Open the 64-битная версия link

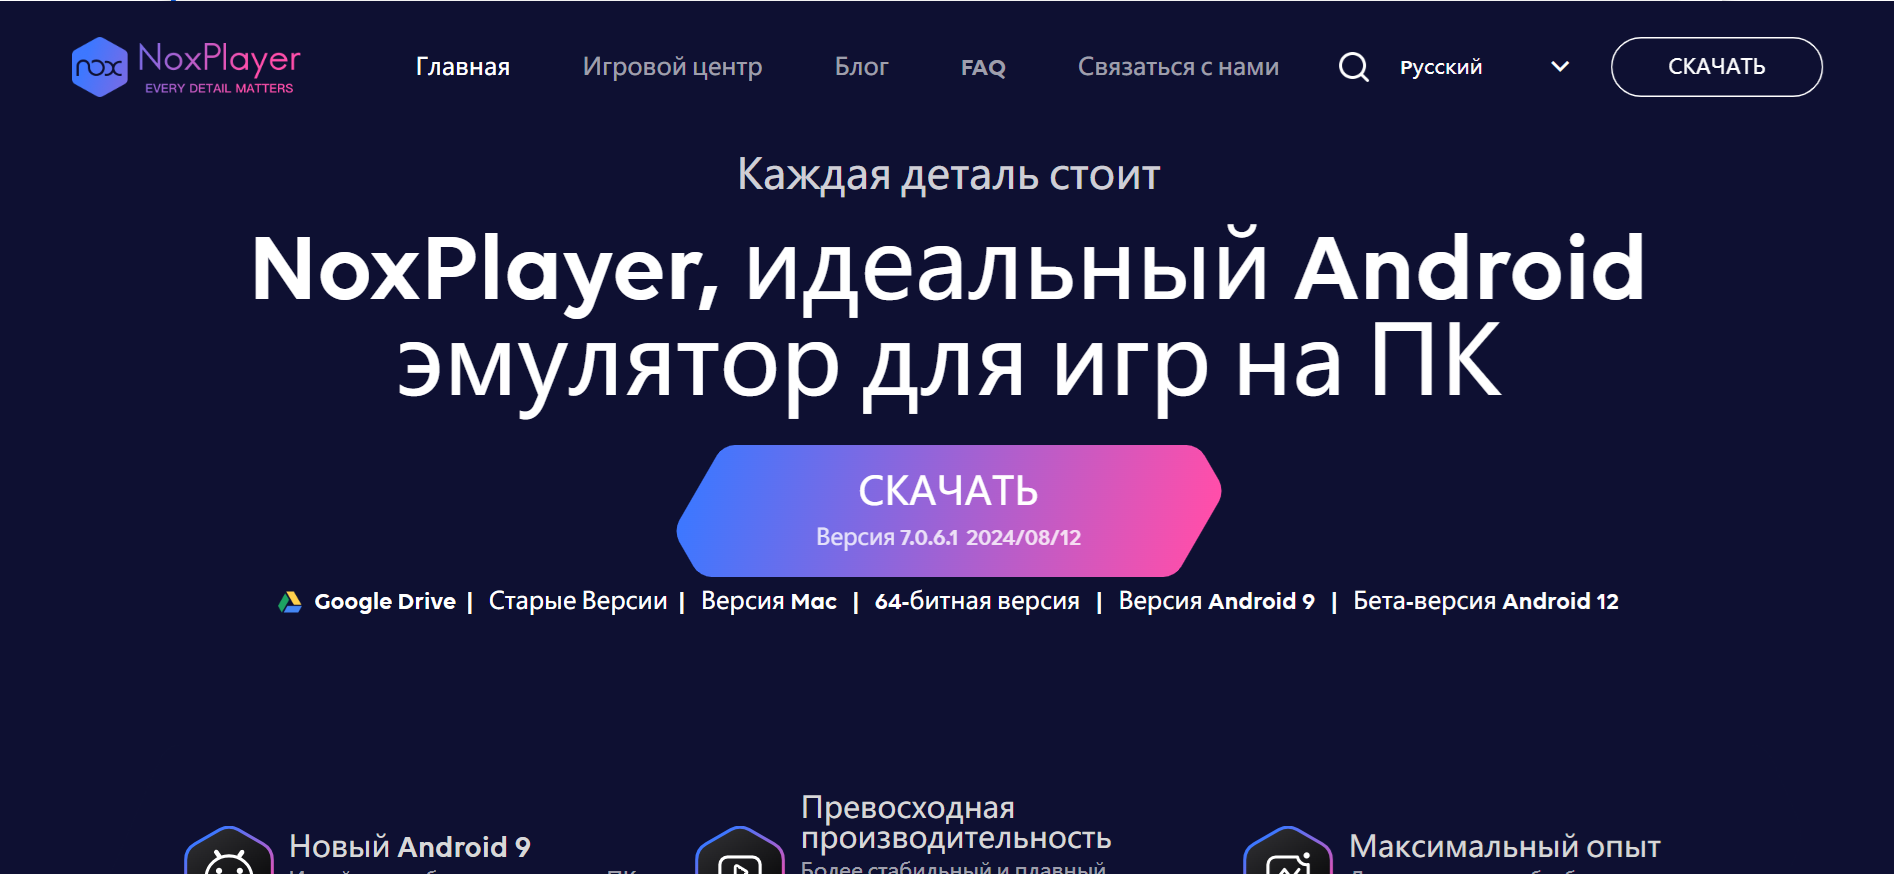point(977,601)
